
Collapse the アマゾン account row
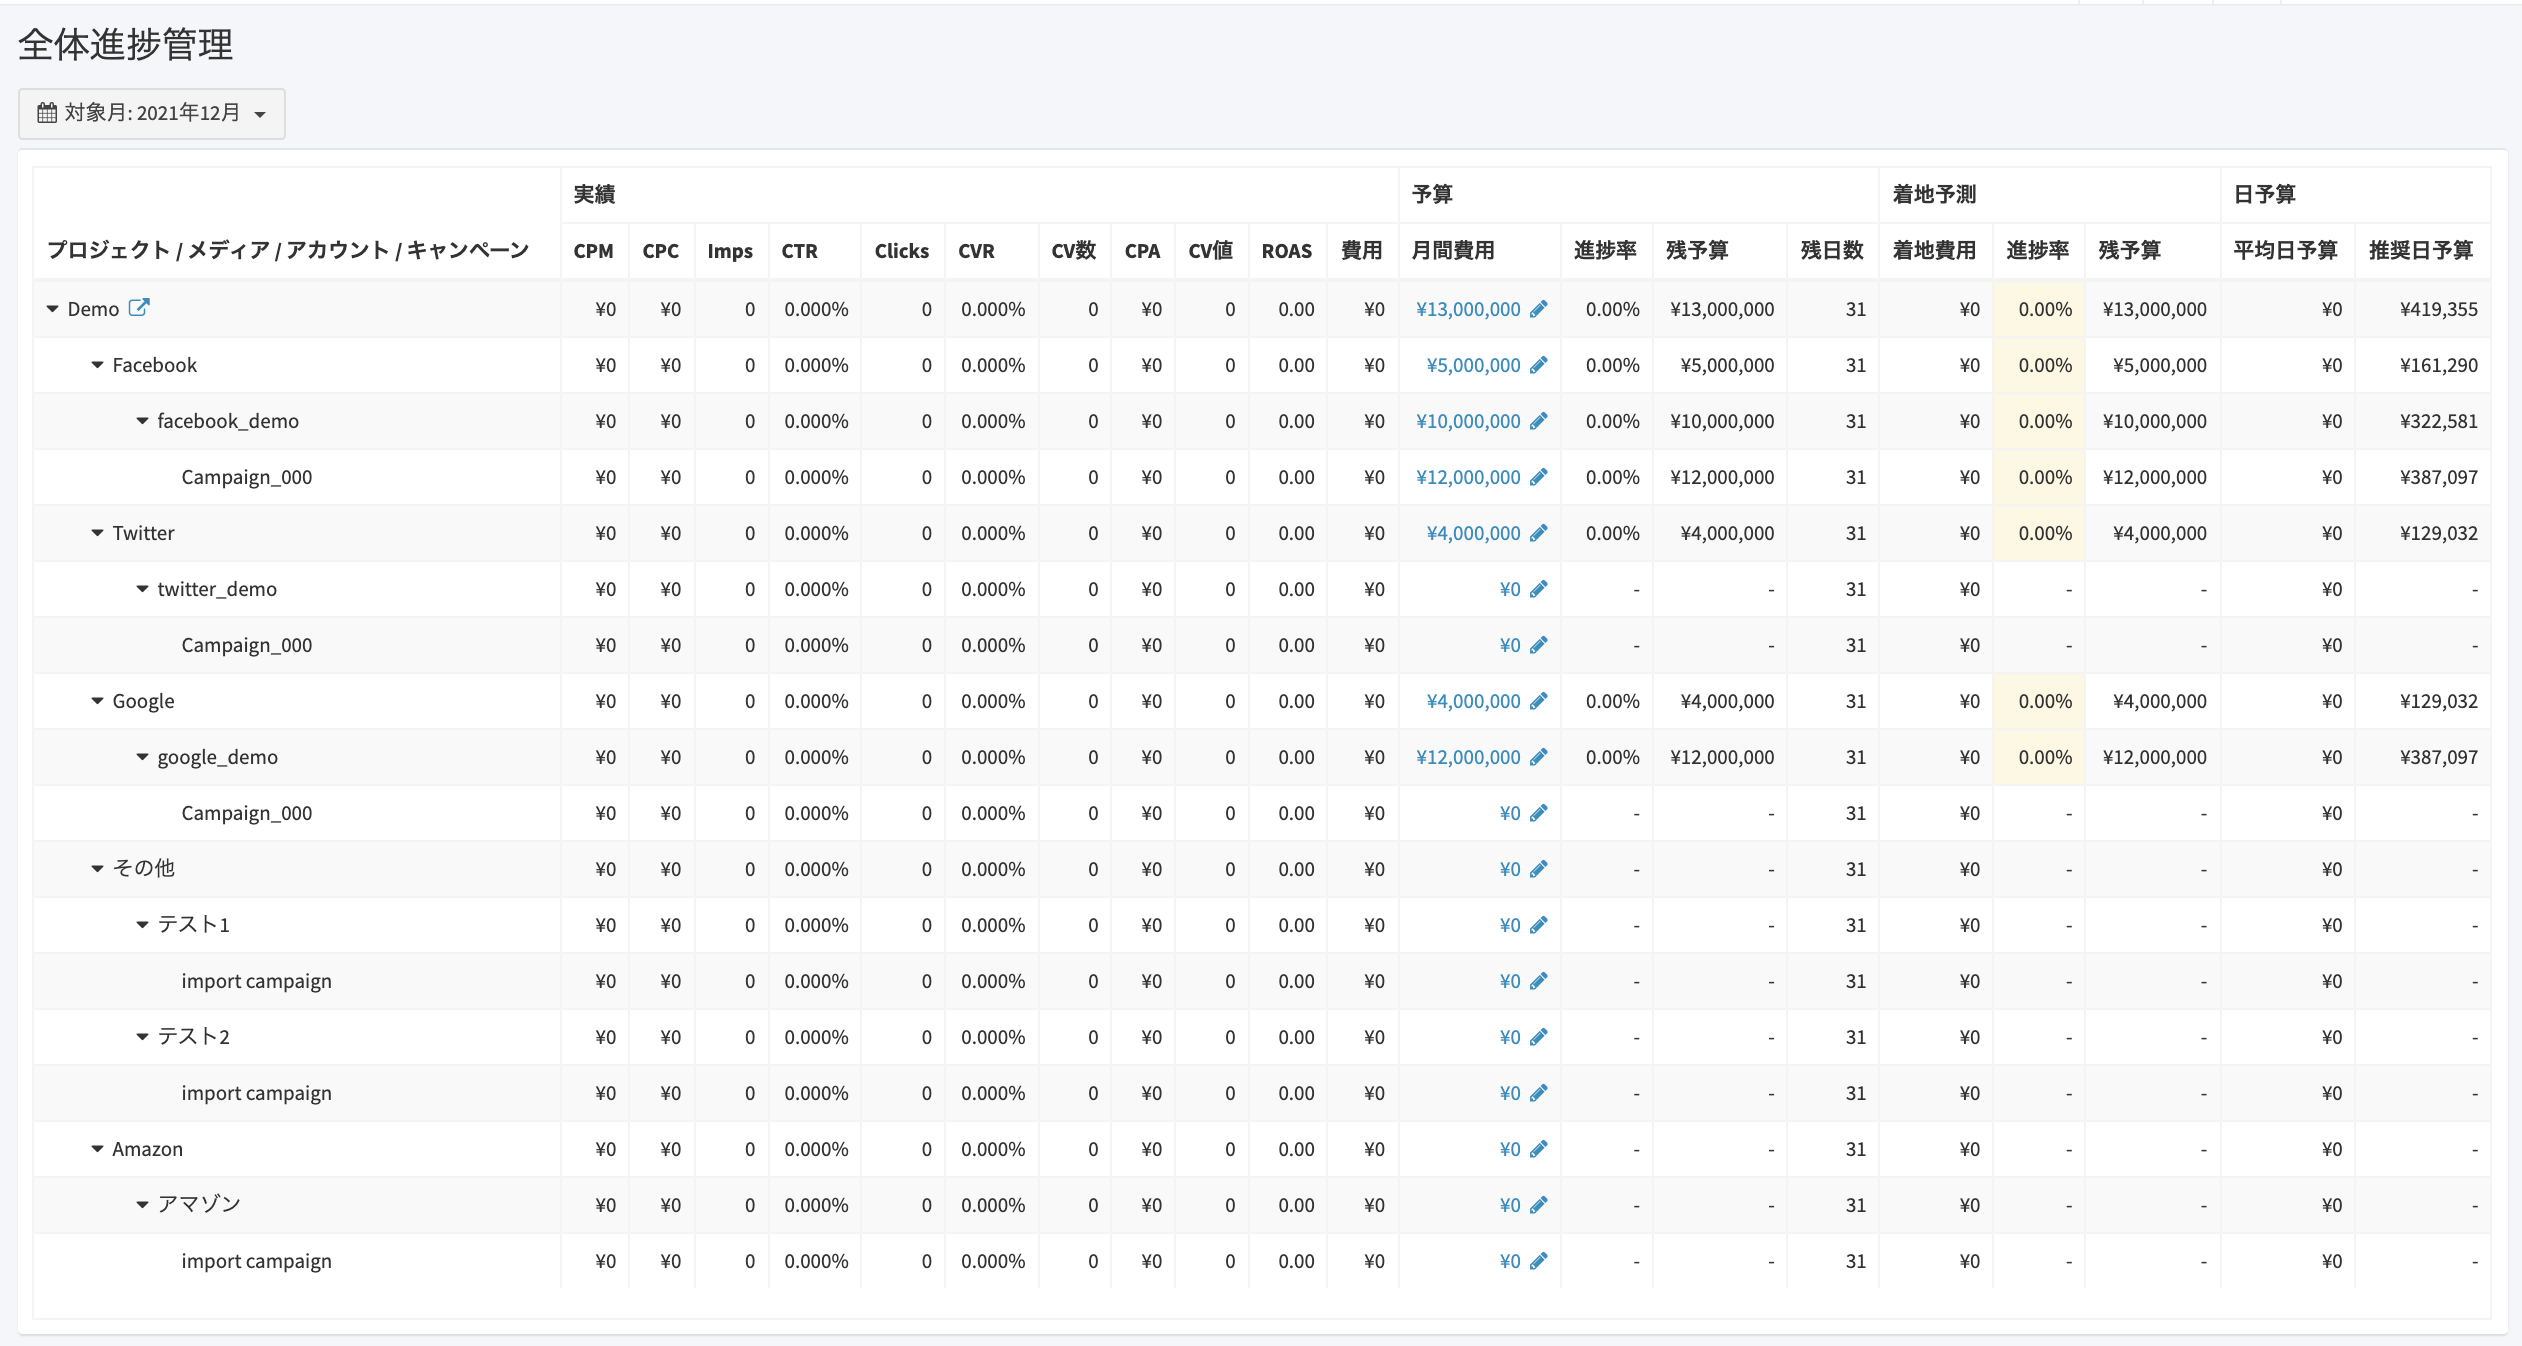pyautogui.click(x=142, y=1205)
